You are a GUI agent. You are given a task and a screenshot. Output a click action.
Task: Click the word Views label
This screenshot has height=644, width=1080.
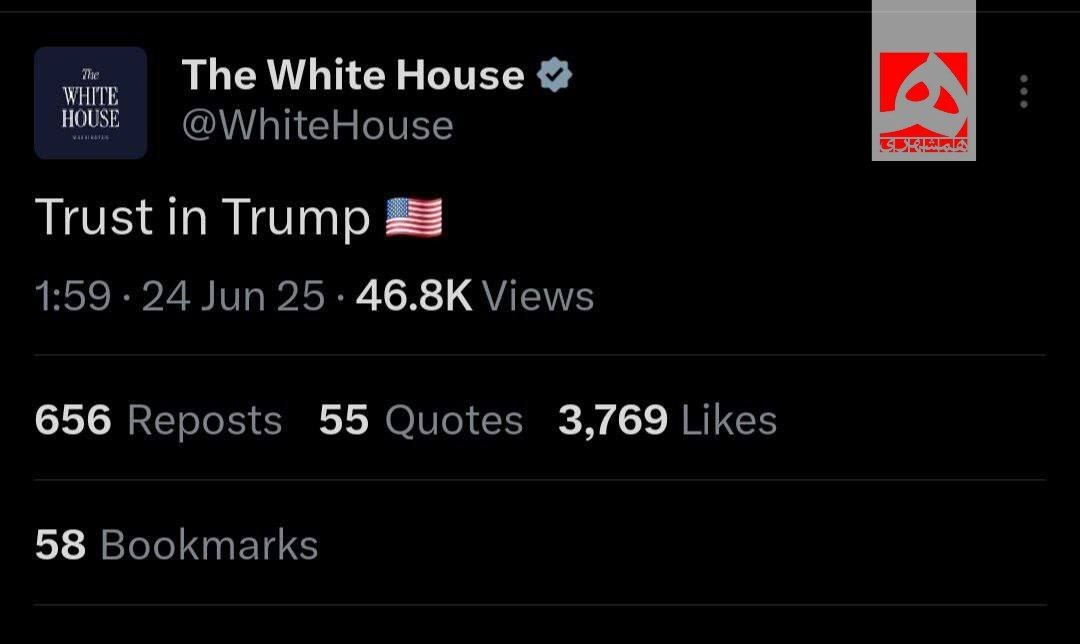[x=538, y=296]
